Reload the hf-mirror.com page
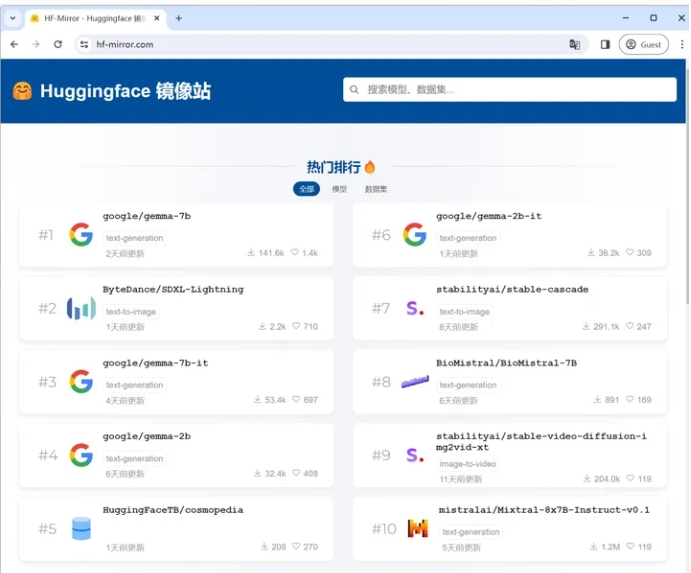The height and width of the screenshot is (573, 691). pyautogui.click(x=58, y=44)
